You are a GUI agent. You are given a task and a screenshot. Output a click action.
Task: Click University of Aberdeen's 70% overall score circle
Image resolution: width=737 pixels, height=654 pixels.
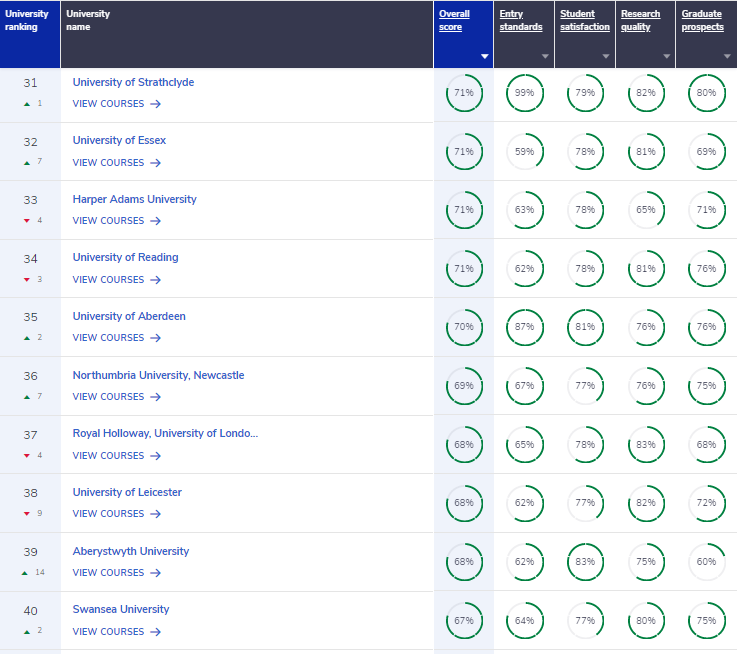tap(464, 327)
